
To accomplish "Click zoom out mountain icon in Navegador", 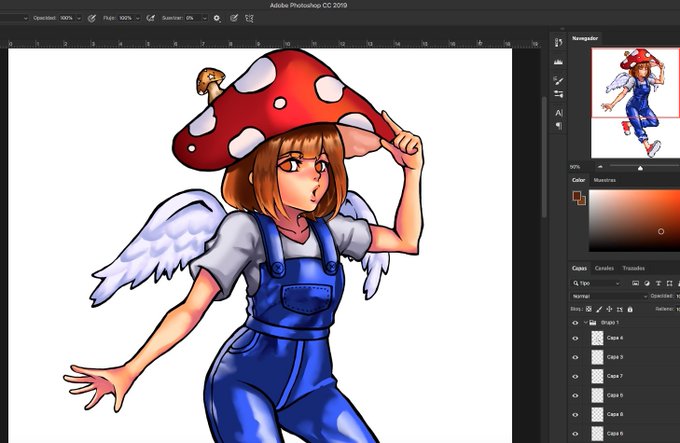I will pyautogui.click(x=600, y=167).
